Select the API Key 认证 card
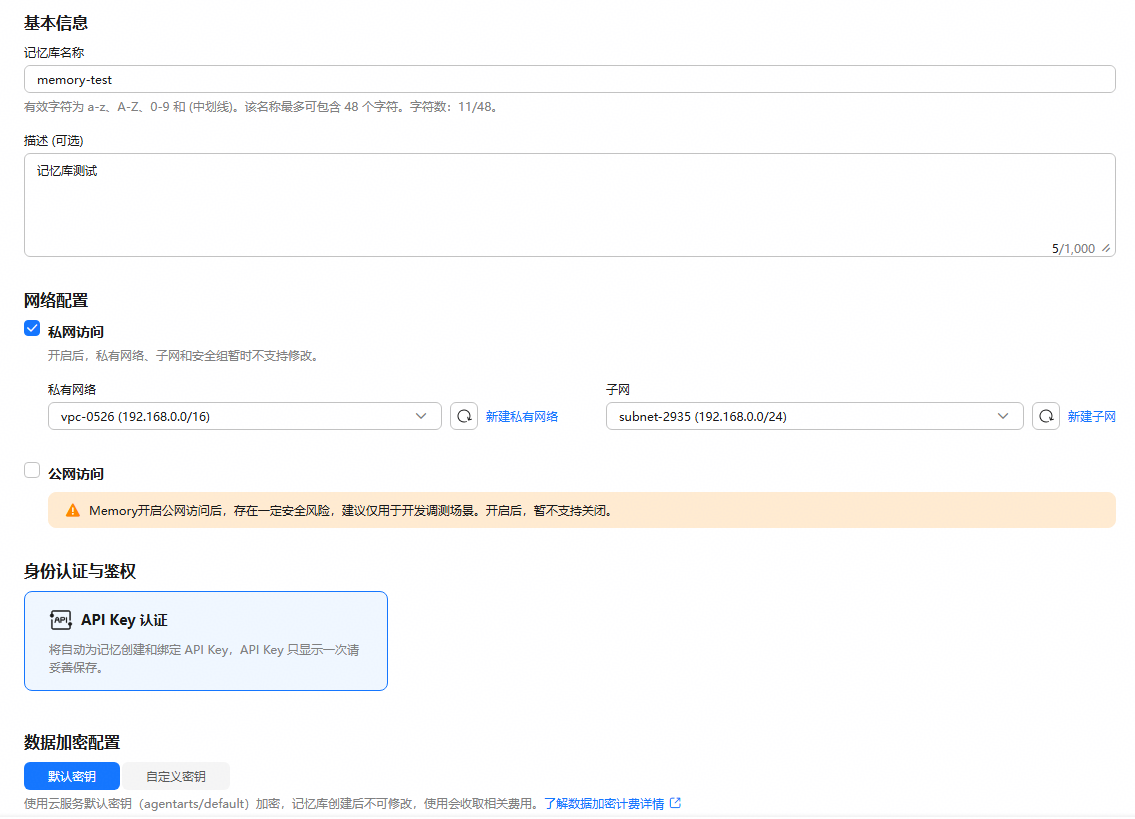Image resolution: width=1135 pixels, height=819 pixels. click(206, 641)
